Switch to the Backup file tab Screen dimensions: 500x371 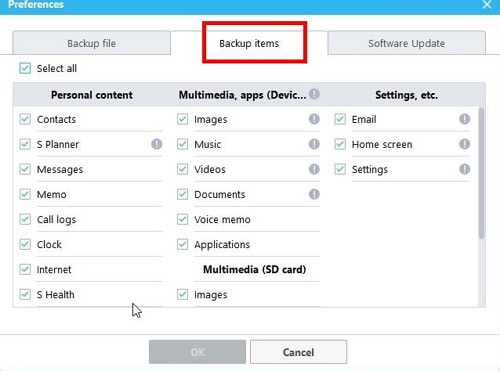92,43
